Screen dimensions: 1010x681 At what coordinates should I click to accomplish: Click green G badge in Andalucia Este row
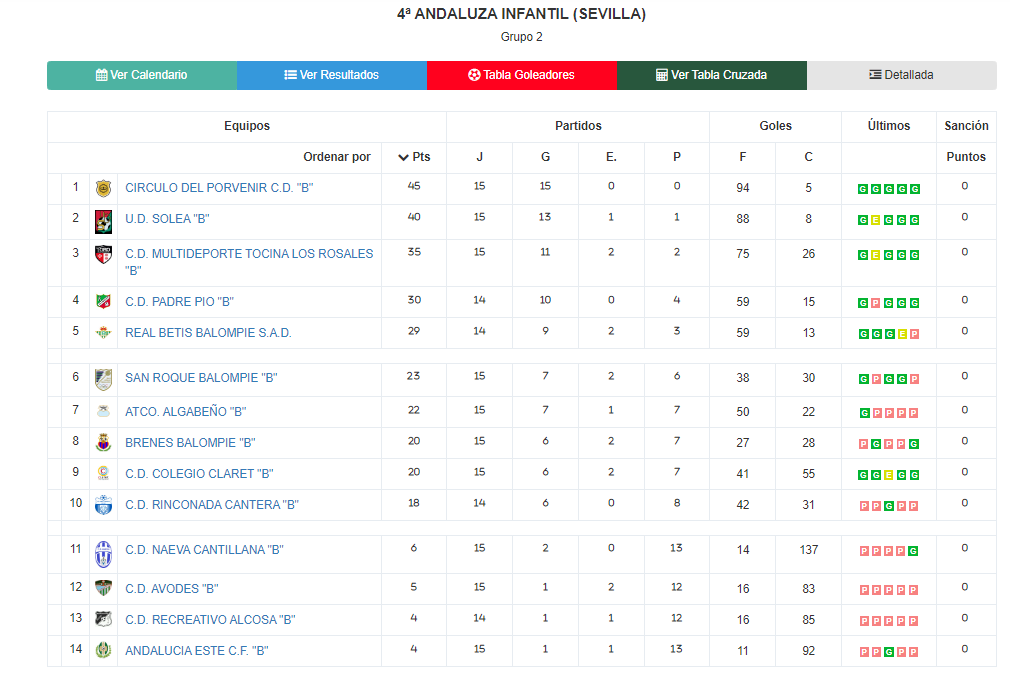point(889,652)
